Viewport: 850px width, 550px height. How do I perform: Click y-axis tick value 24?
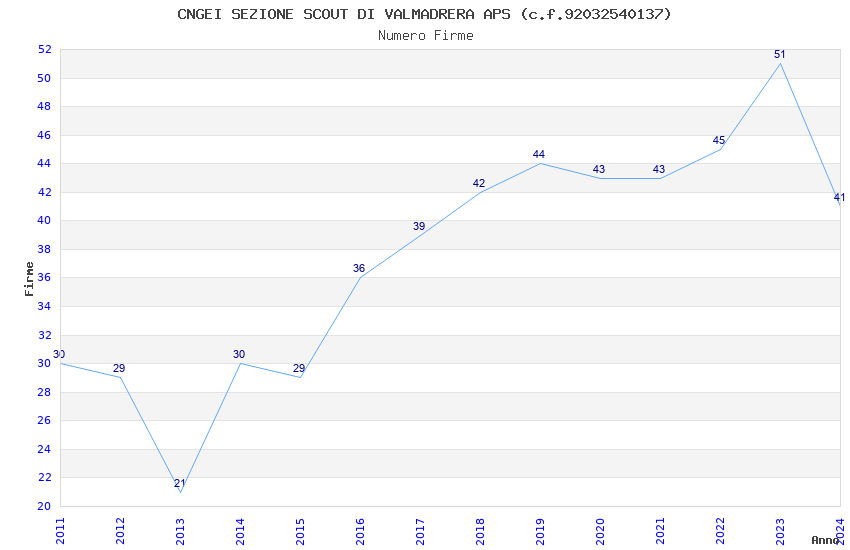44,449
